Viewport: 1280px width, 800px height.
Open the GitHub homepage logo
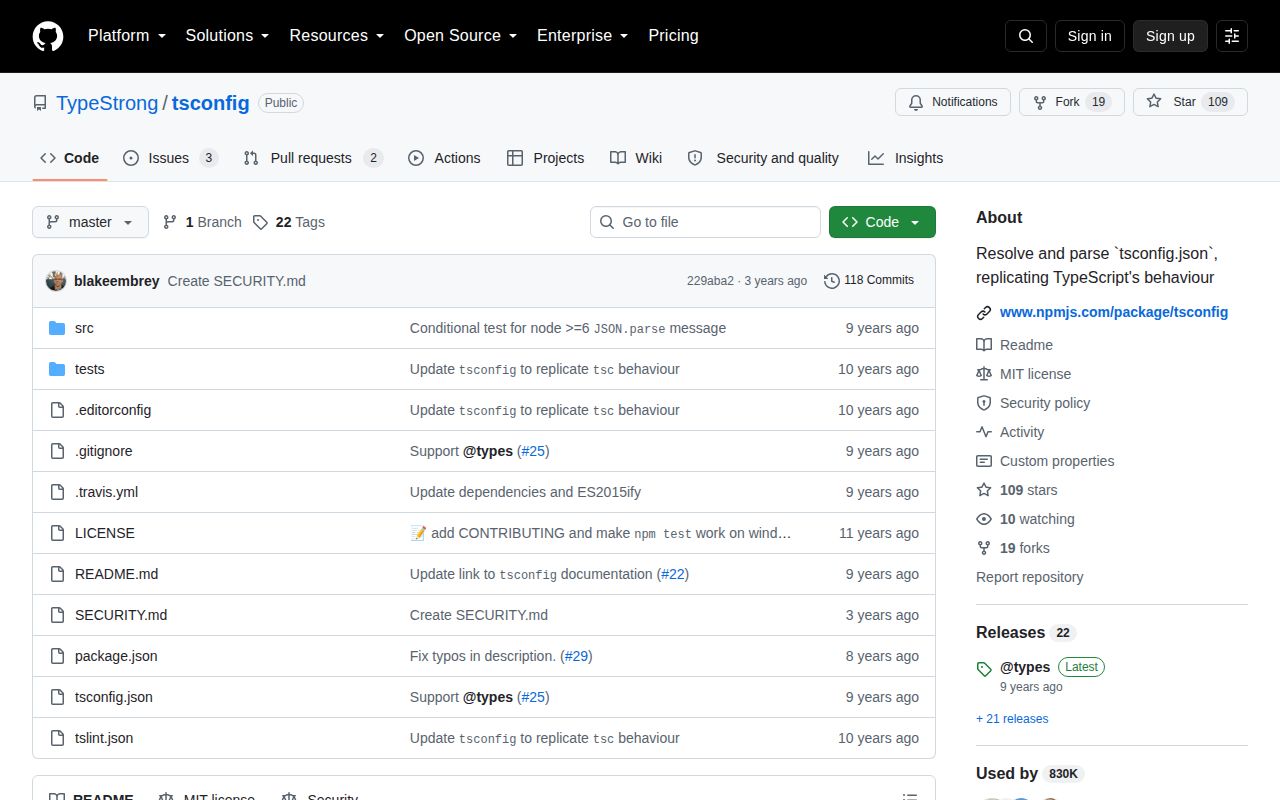pyautogui.click(x=48, y=36)
